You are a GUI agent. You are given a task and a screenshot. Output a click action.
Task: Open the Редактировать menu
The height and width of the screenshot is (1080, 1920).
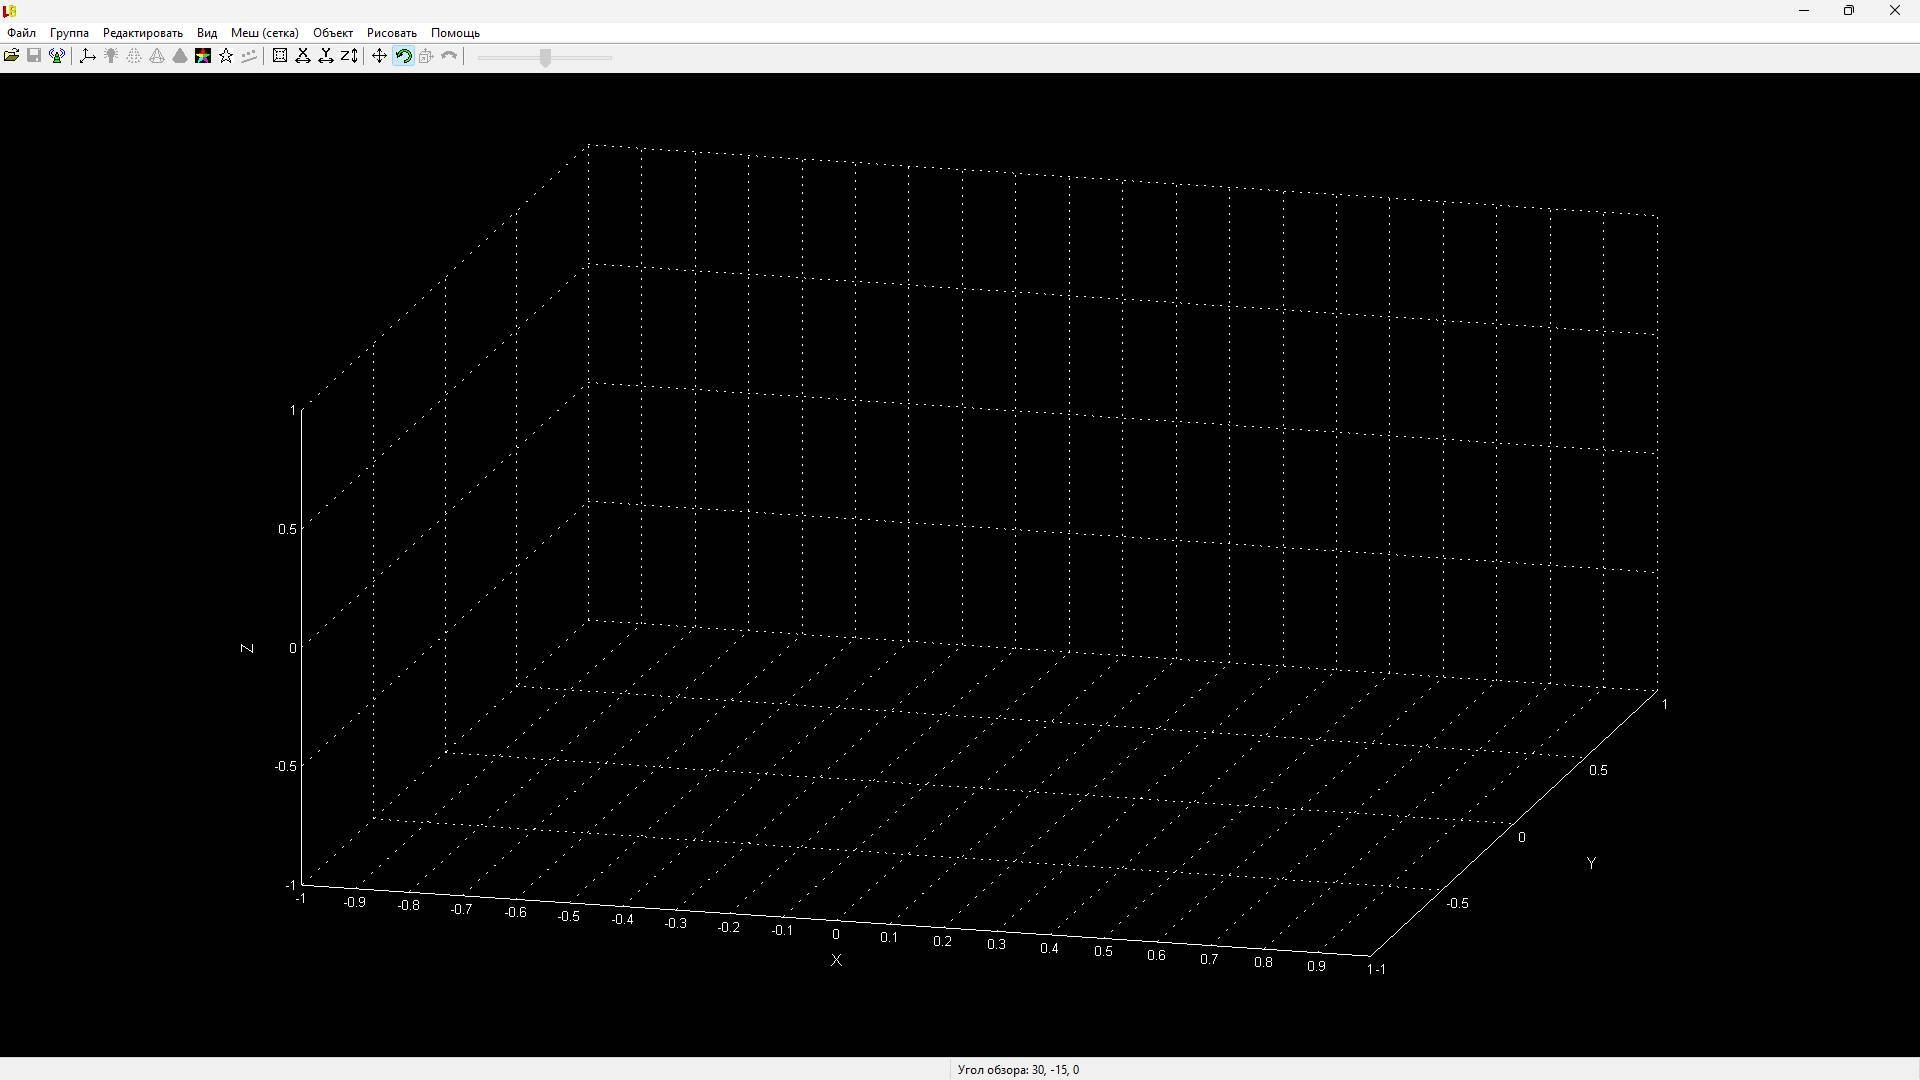(143, 33)
